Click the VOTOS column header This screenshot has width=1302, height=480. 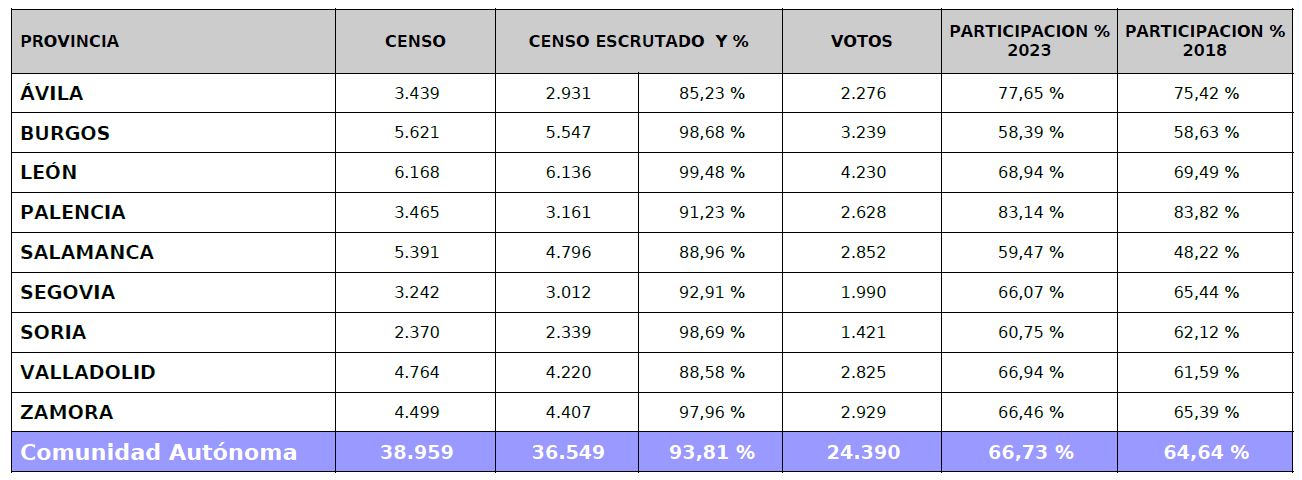click(861, 41)
